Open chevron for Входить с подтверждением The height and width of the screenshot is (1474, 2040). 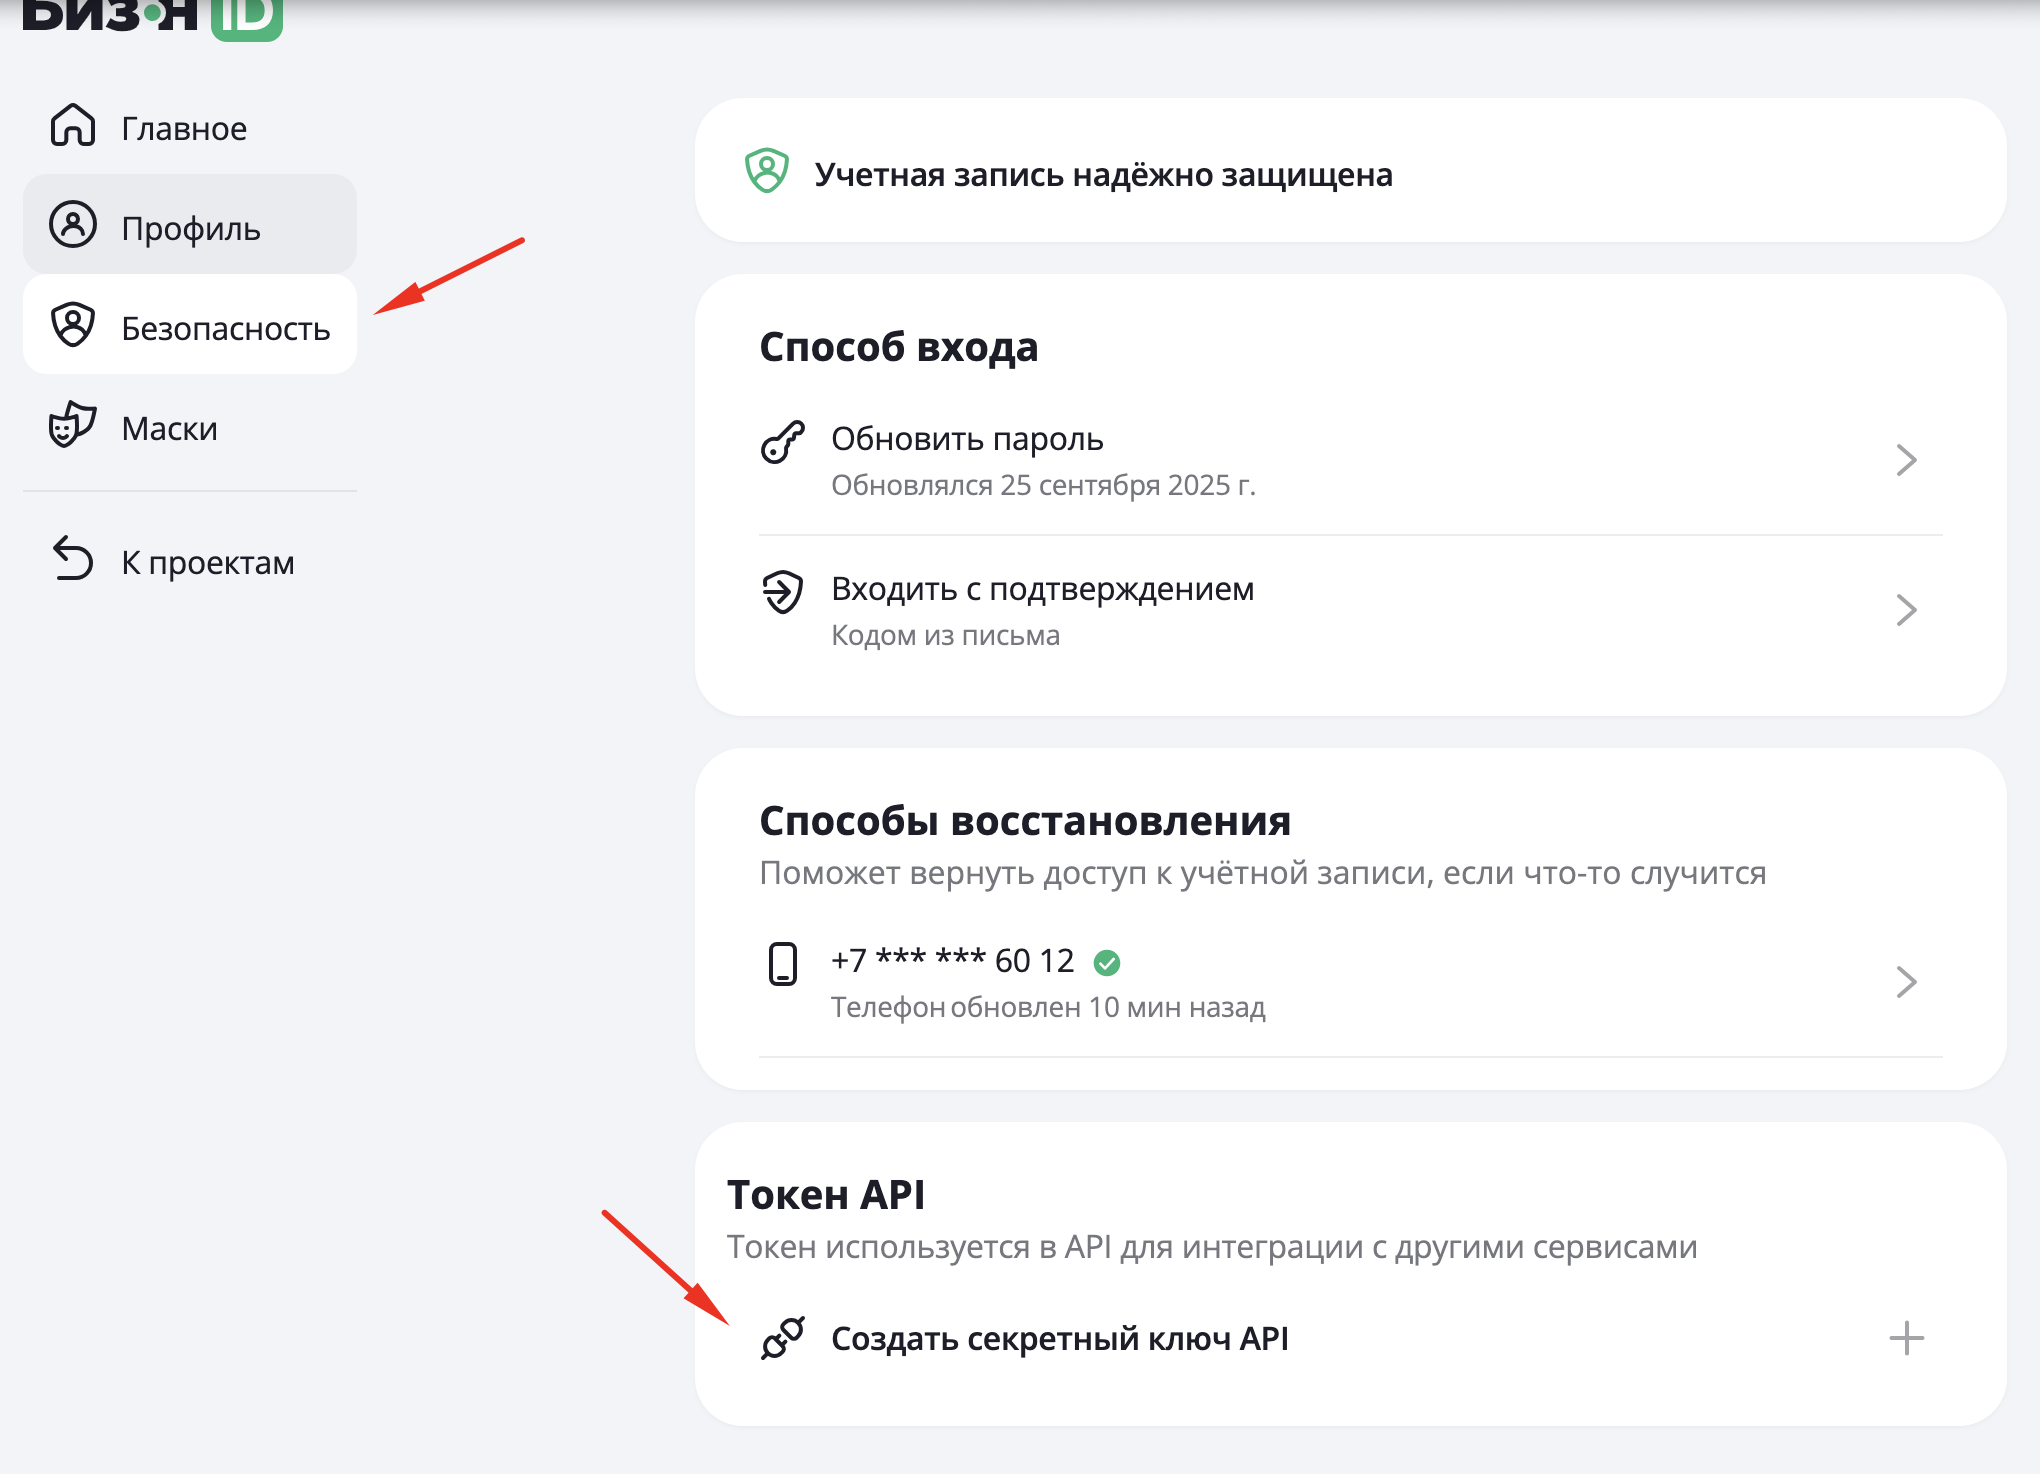1906,610
